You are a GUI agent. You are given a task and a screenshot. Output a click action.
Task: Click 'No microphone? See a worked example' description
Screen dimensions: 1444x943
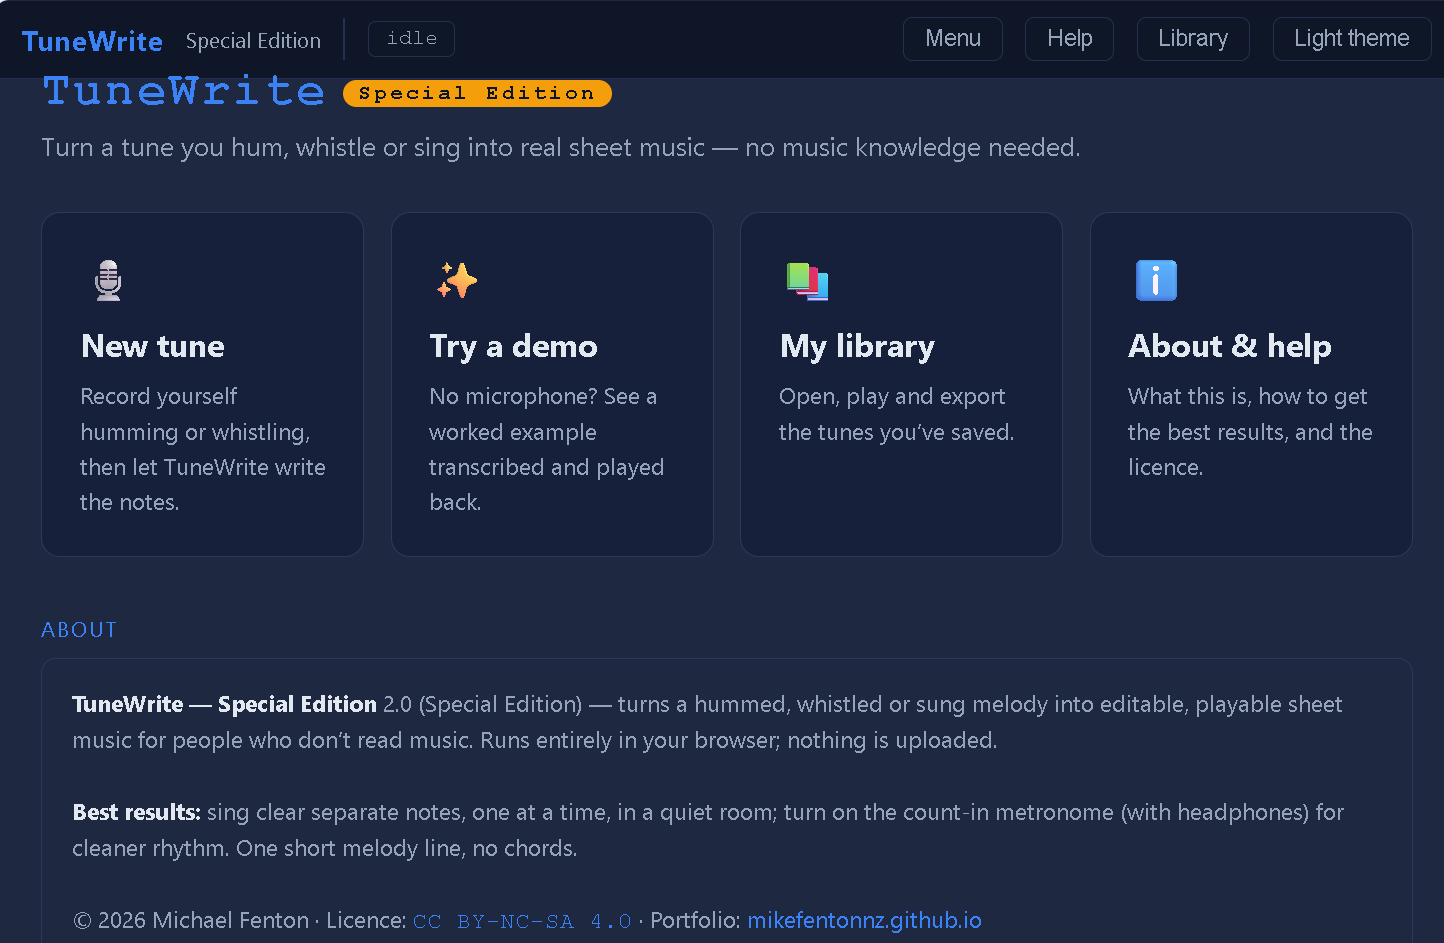547,449
